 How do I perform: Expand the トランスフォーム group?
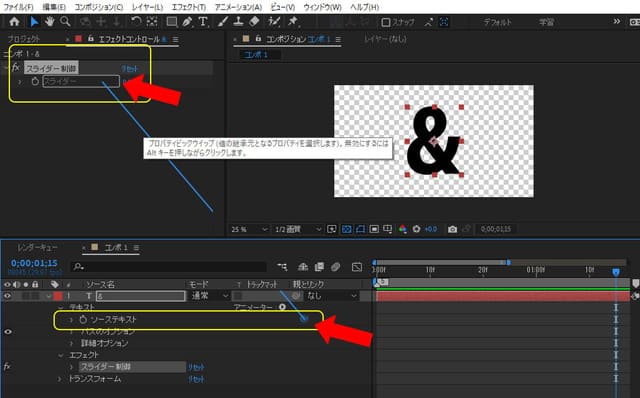point(60,379)
